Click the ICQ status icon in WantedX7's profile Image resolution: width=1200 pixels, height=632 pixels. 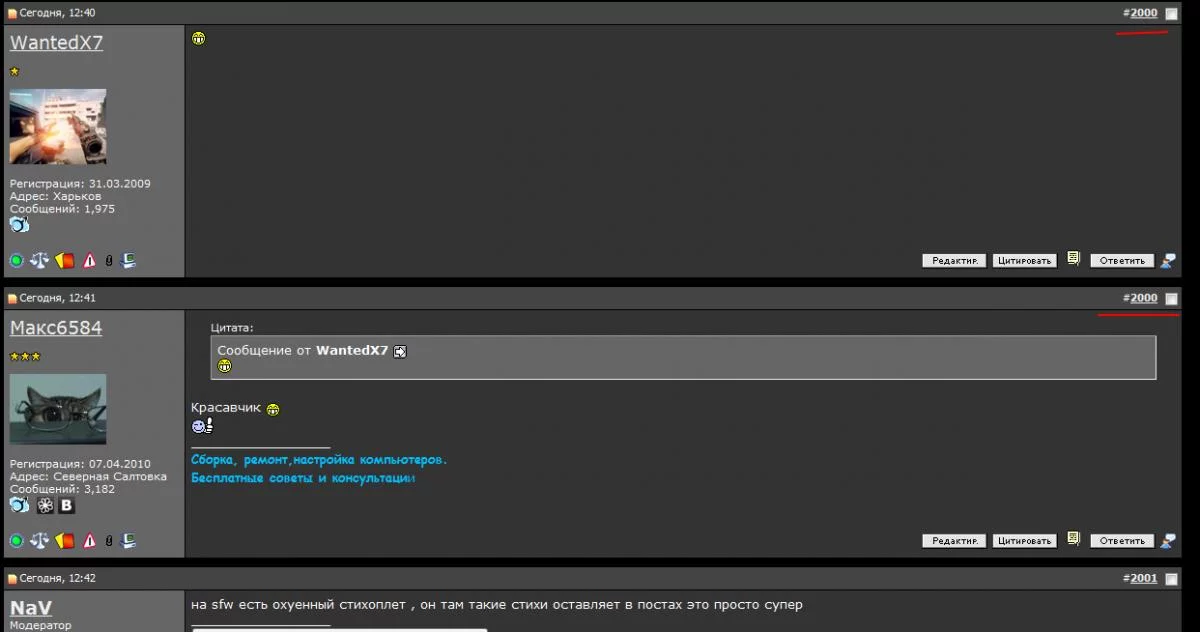pyautogui.click(x=18, y=225)
